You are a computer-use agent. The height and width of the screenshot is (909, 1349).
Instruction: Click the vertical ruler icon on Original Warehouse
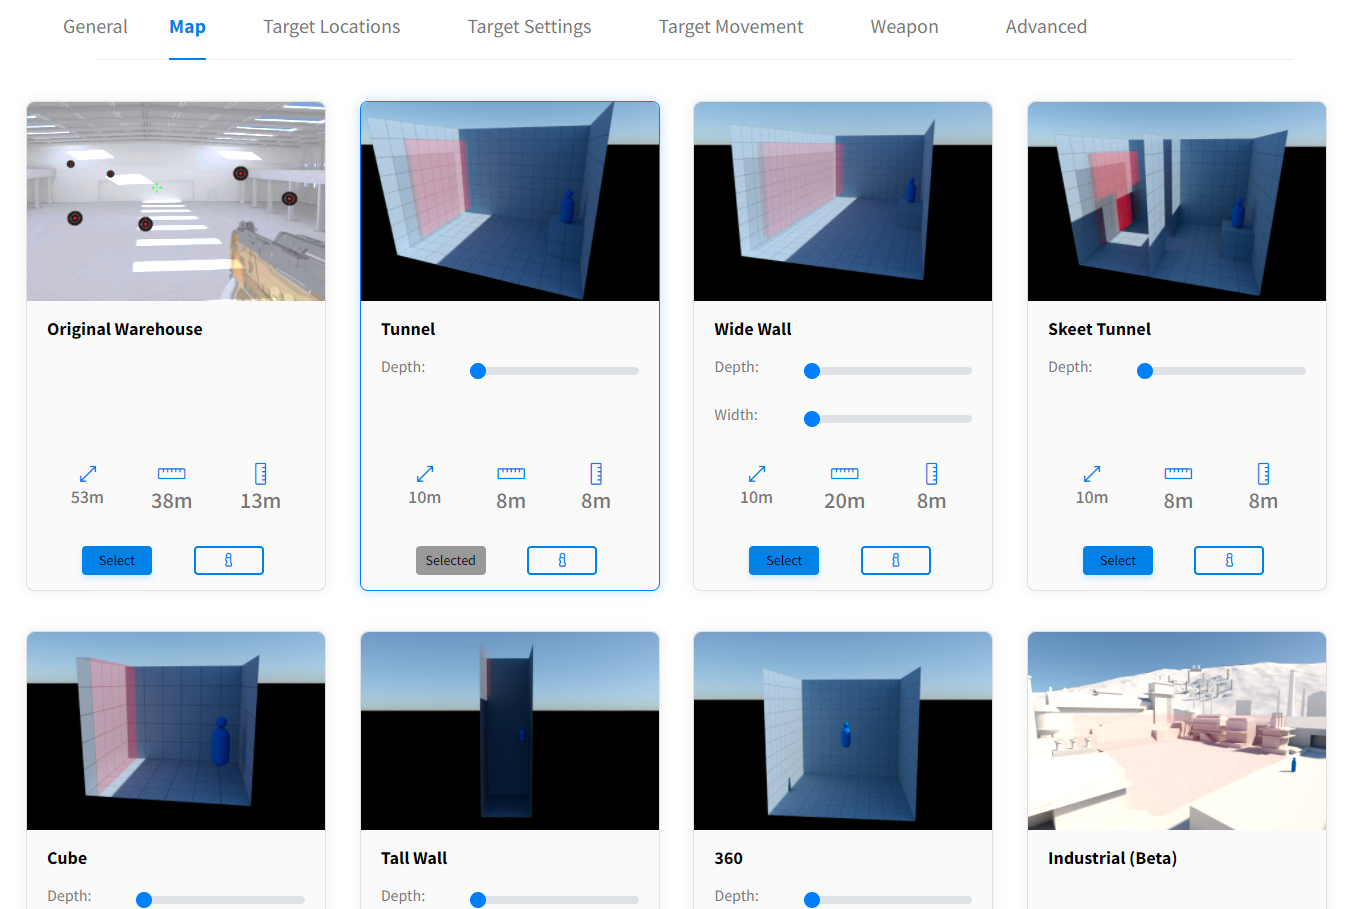260,473
